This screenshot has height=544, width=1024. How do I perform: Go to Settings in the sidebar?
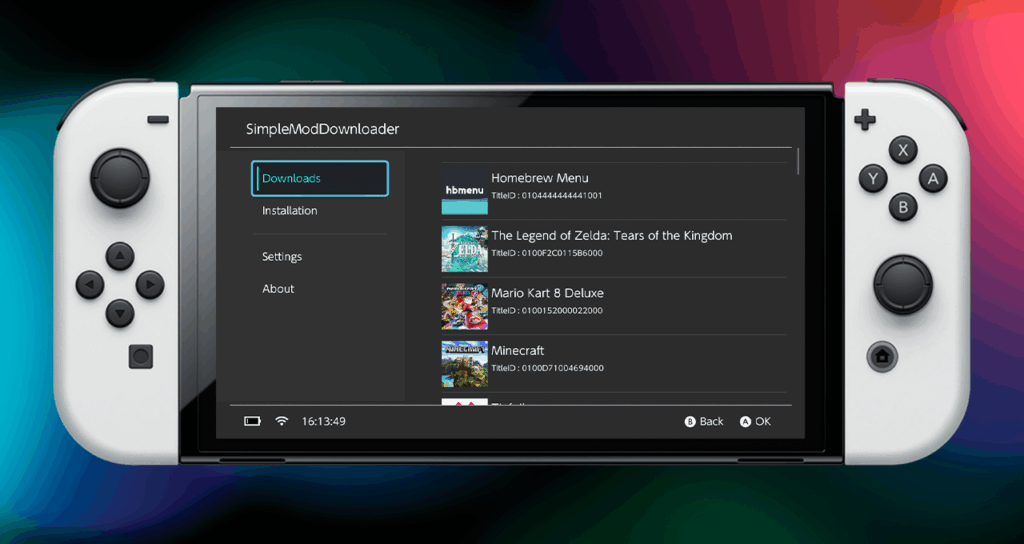(x=282, y=257)
